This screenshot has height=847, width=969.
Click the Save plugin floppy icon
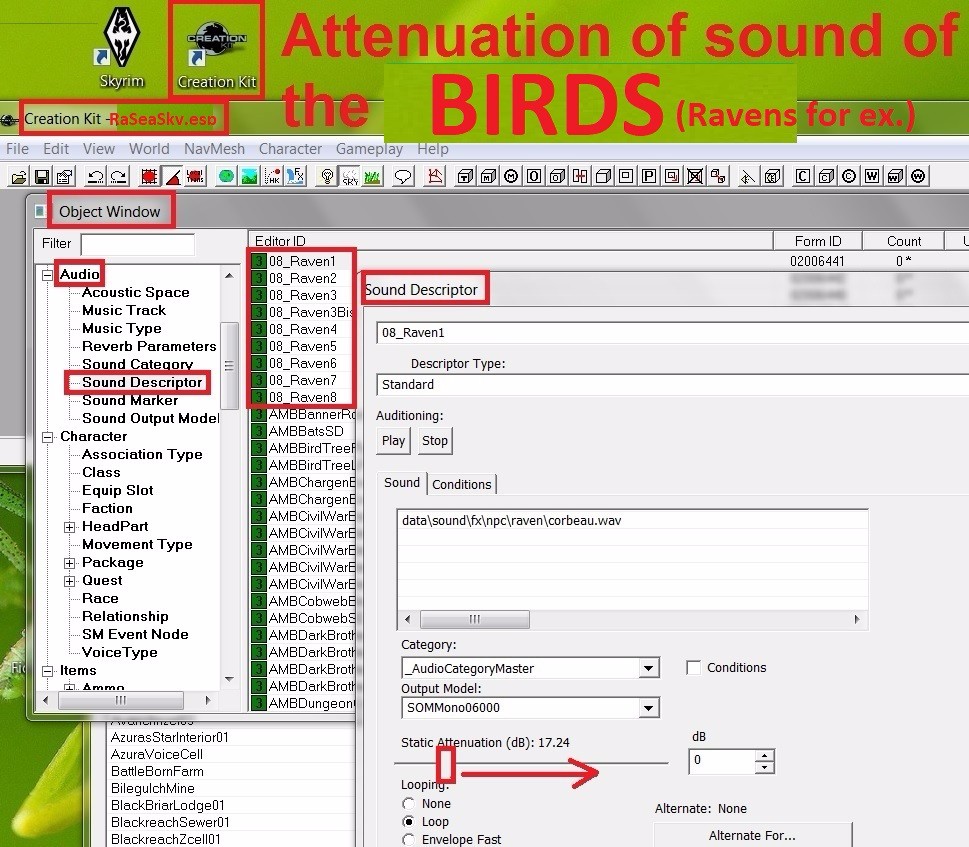(42, 177)
